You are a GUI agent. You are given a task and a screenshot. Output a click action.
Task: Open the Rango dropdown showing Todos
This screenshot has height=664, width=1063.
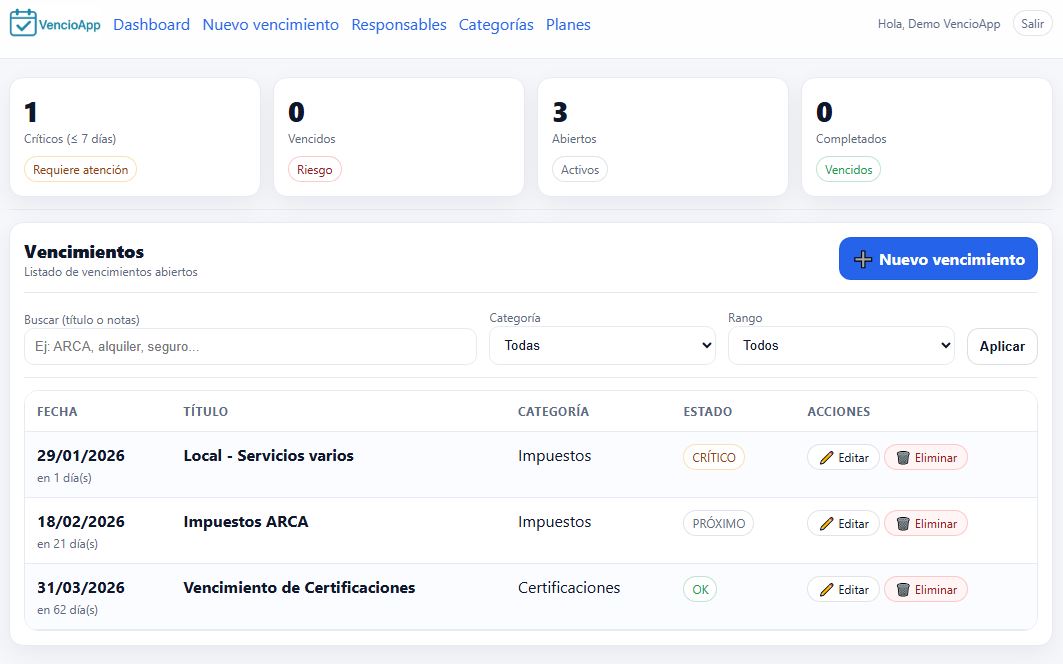tap(841, 345)
